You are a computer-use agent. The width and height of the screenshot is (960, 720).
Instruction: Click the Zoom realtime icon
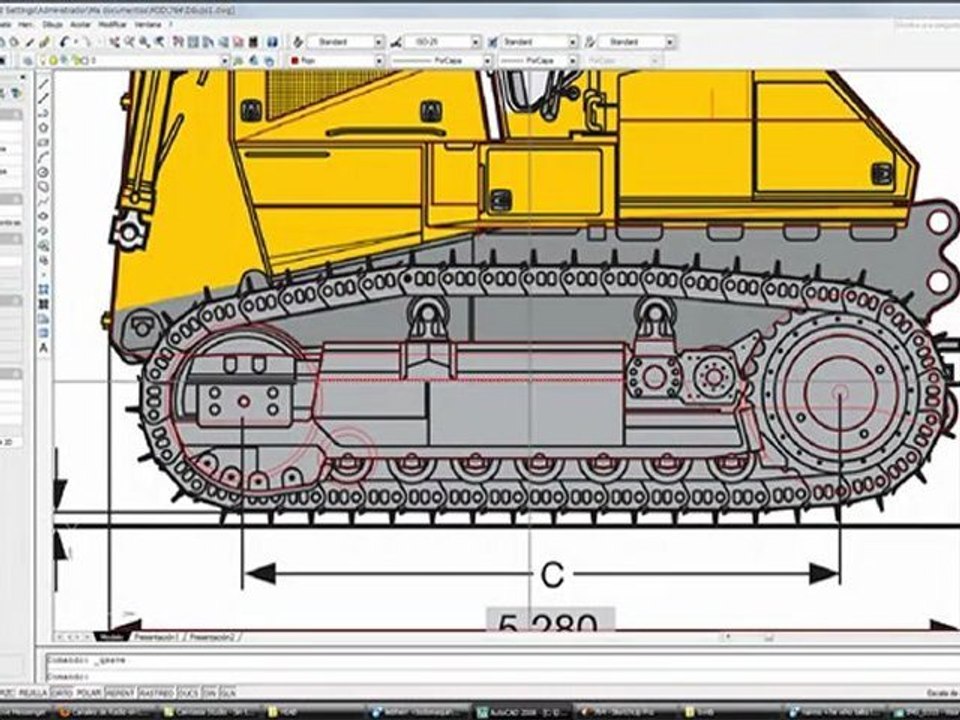pos(129,42)
